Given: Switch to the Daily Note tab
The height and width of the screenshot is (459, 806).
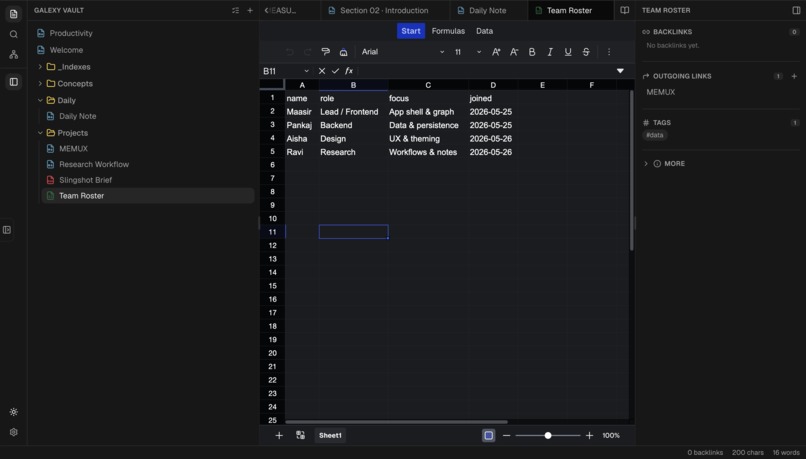Looking at the screenshot, I should pyautogui.click(x=487, y=10).
